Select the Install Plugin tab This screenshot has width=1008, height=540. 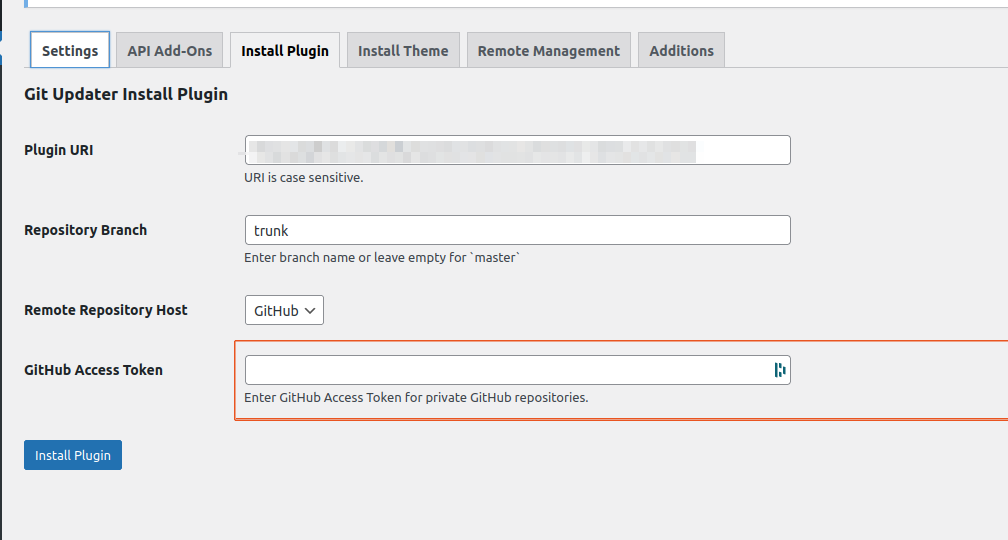(x=285, y=51)
